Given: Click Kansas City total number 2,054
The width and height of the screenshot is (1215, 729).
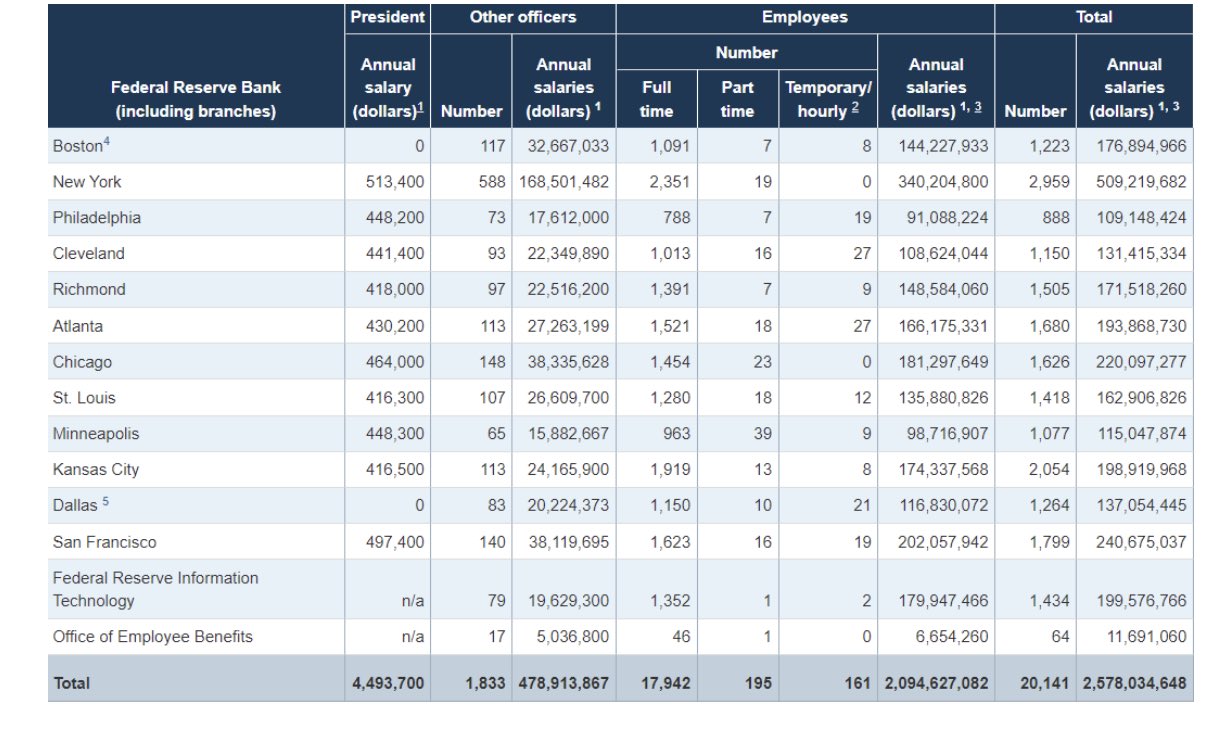Looking at the screenshot, I should (x=1049, y=470).
